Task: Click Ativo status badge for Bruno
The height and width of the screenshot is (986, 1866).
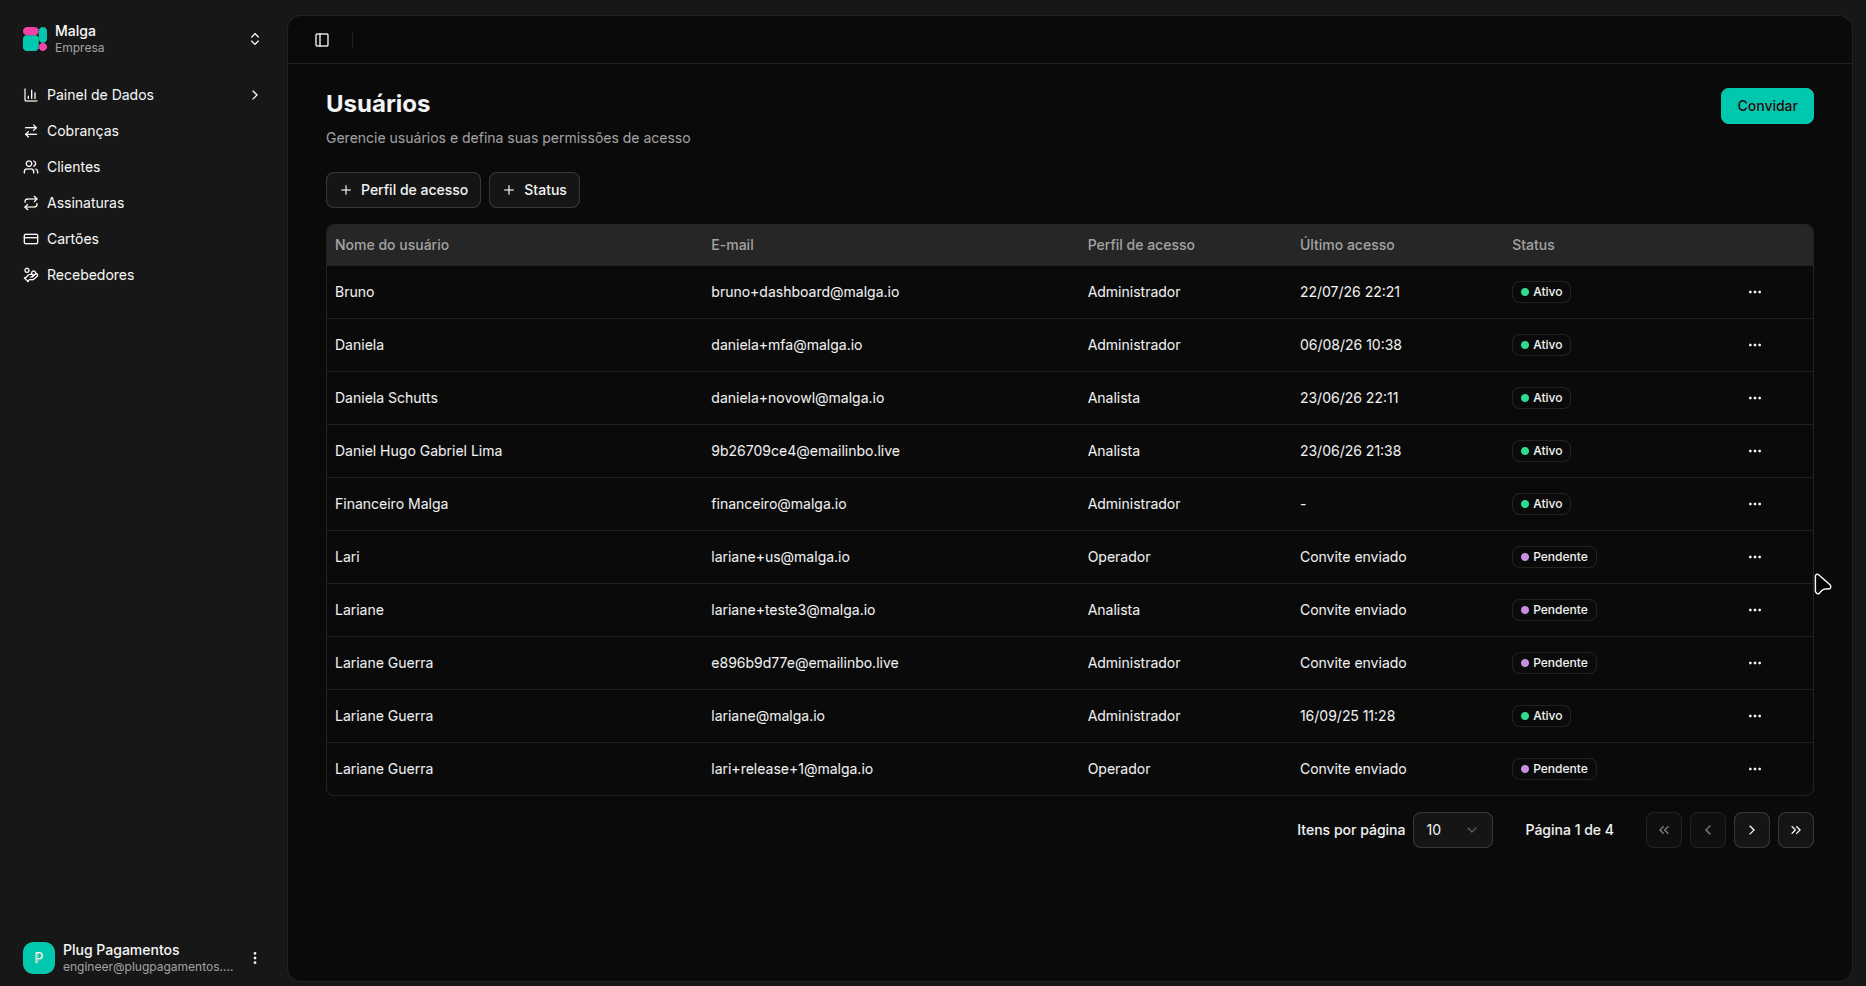Action: (x=1541, y=292)
